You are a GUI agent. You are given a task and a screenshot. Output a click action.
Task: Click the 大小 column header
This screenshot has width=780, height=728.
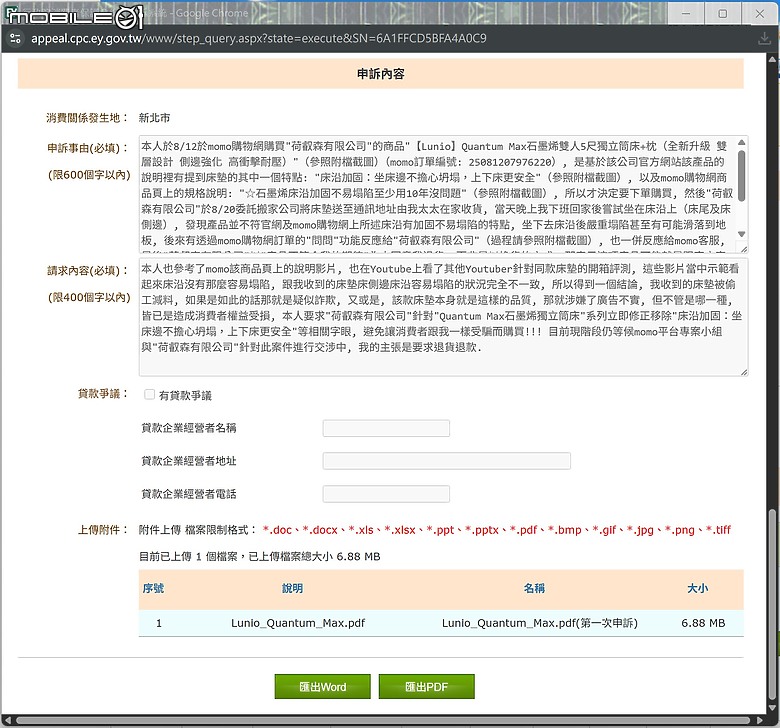[x=697, y=589]
